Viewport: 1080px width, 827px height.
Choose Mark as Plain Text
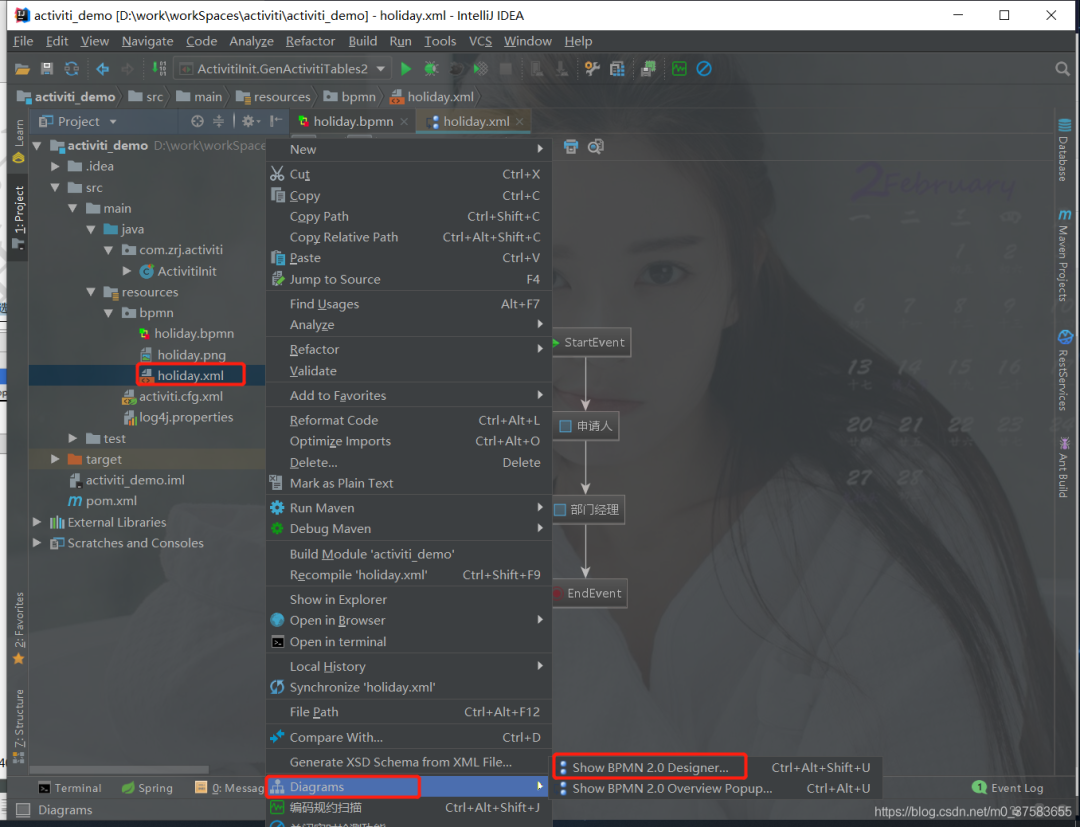(x=409, y=483)
